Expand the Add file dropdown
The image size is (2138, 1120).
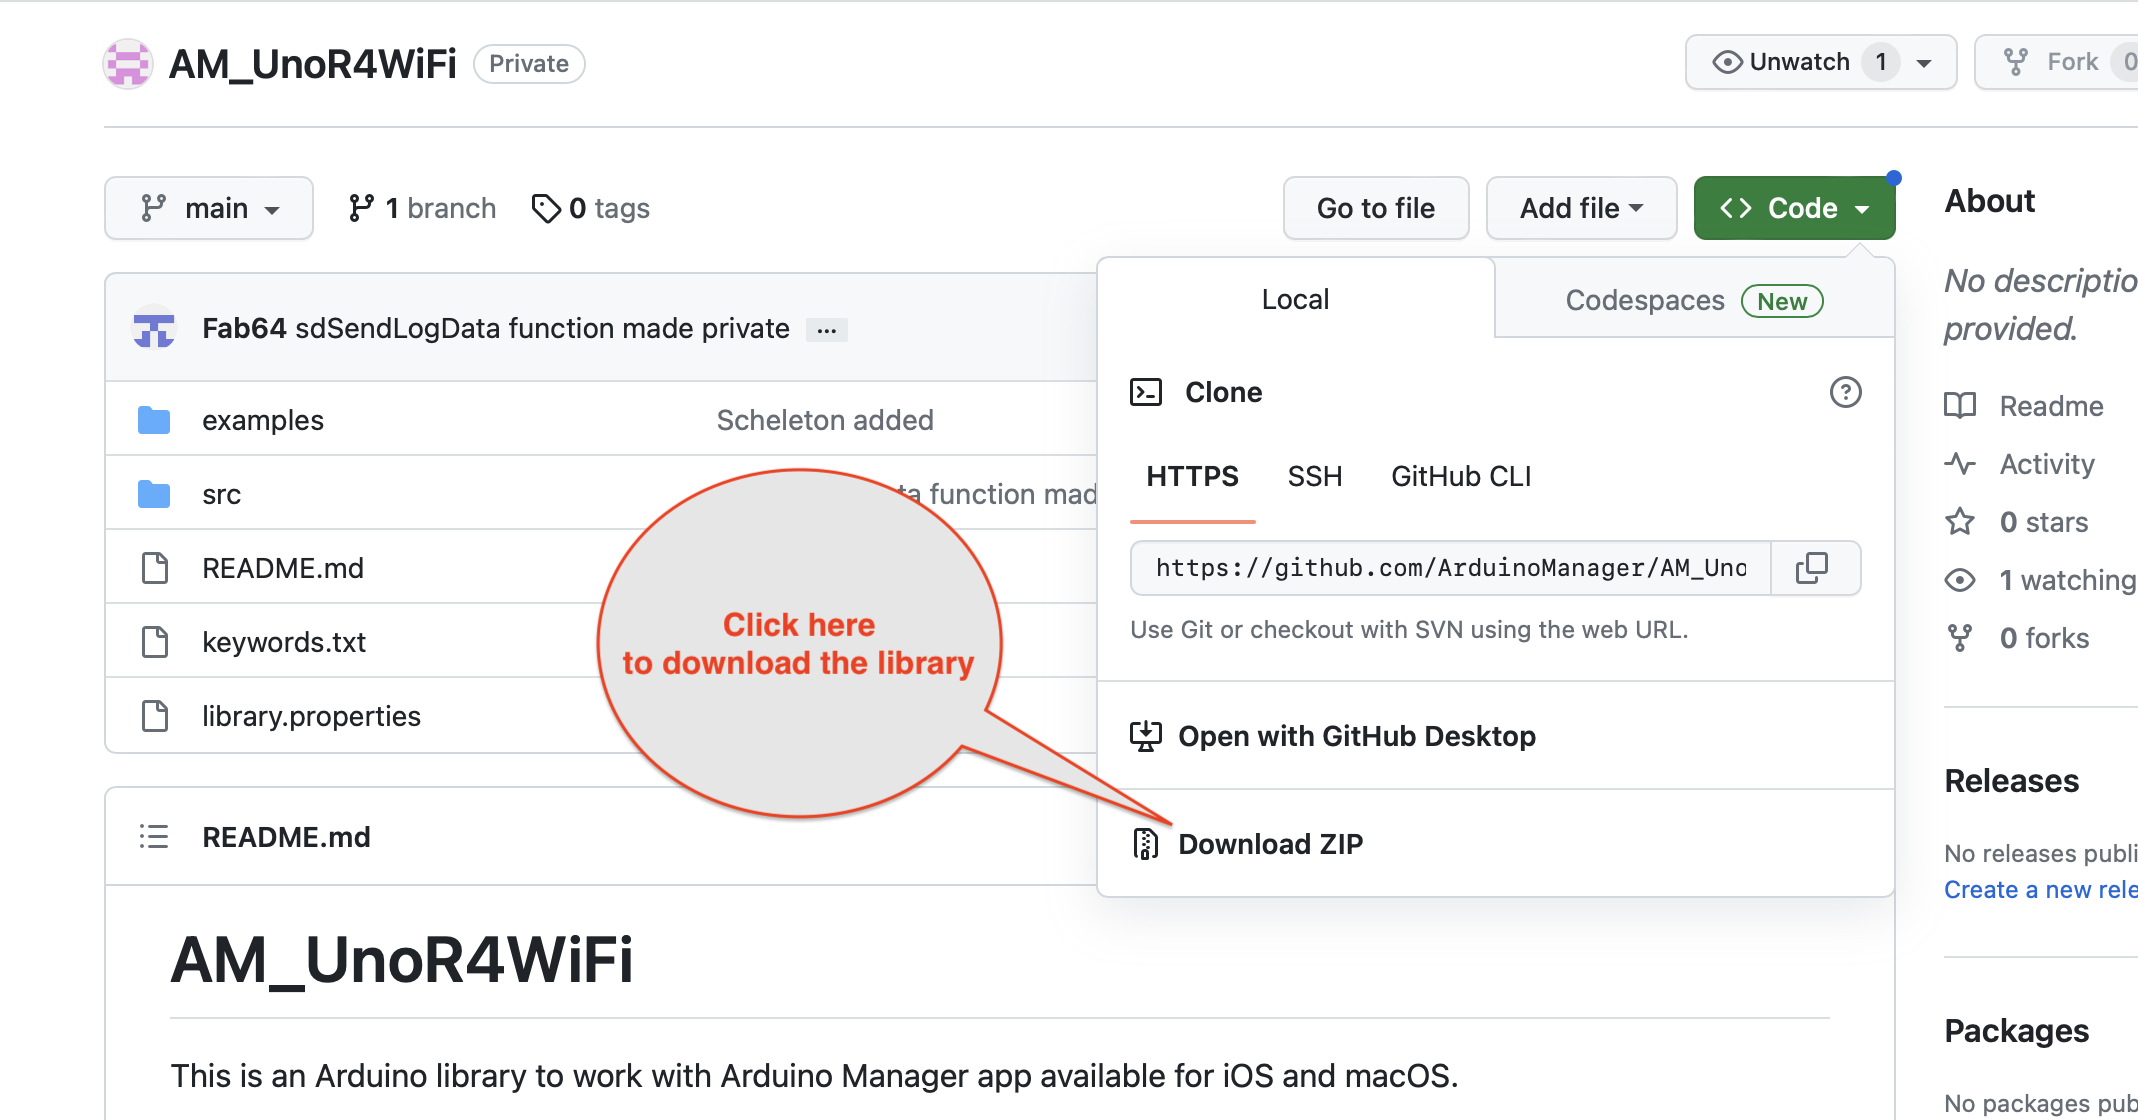click(x=1581, y=208)
